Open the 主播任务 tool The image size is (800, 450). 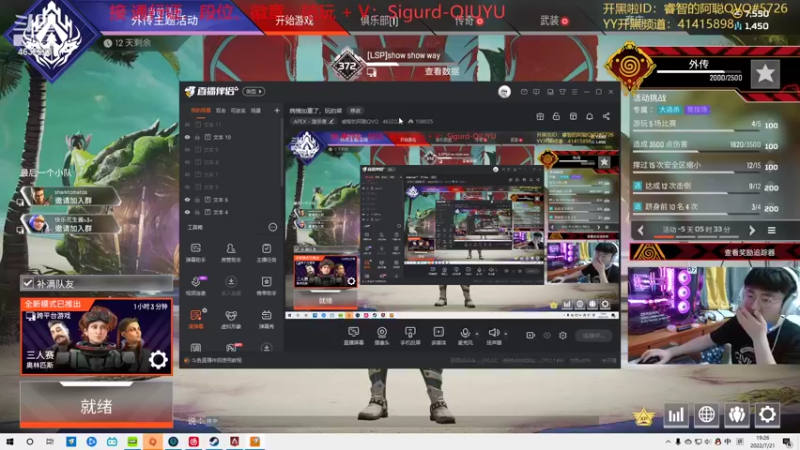click(x=266, y=253)
